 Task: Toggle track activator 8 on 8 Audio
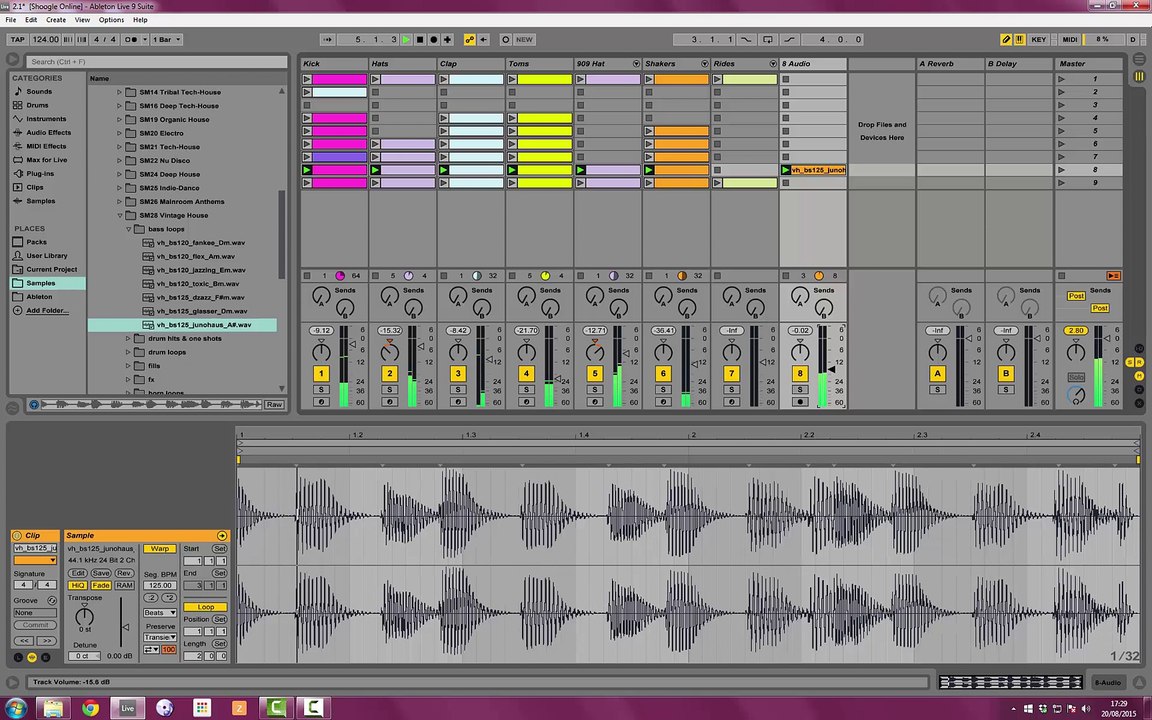coord(800,374)
